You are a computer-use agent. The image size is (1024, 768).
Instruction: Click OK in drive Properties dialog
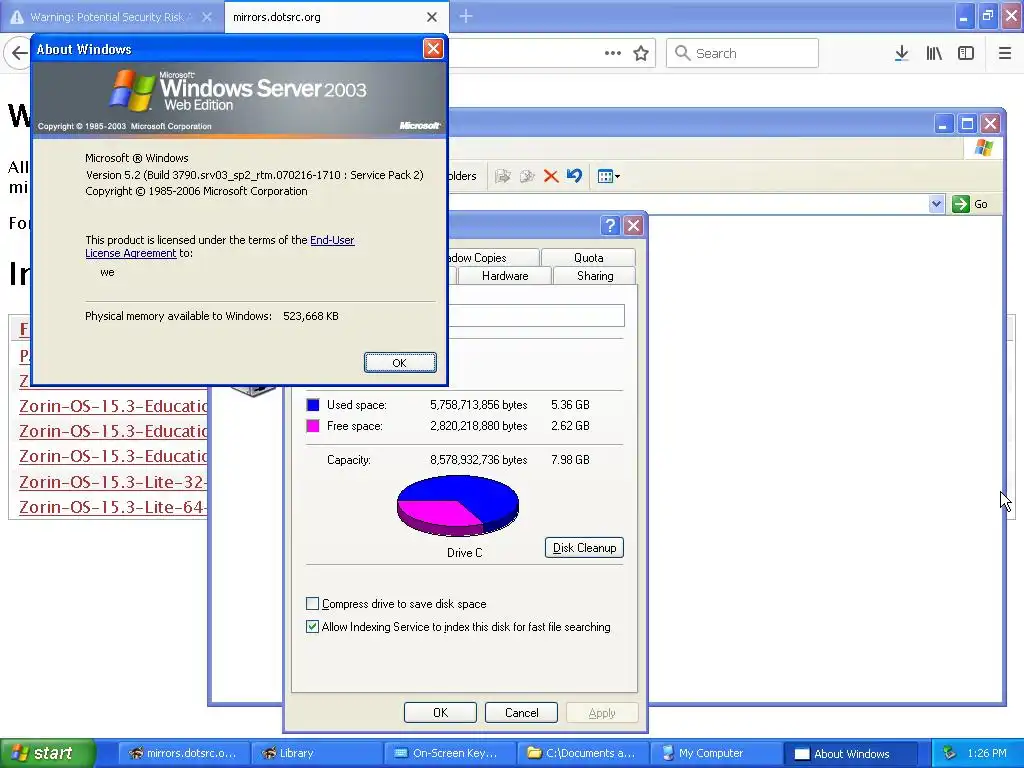[440, 712]
